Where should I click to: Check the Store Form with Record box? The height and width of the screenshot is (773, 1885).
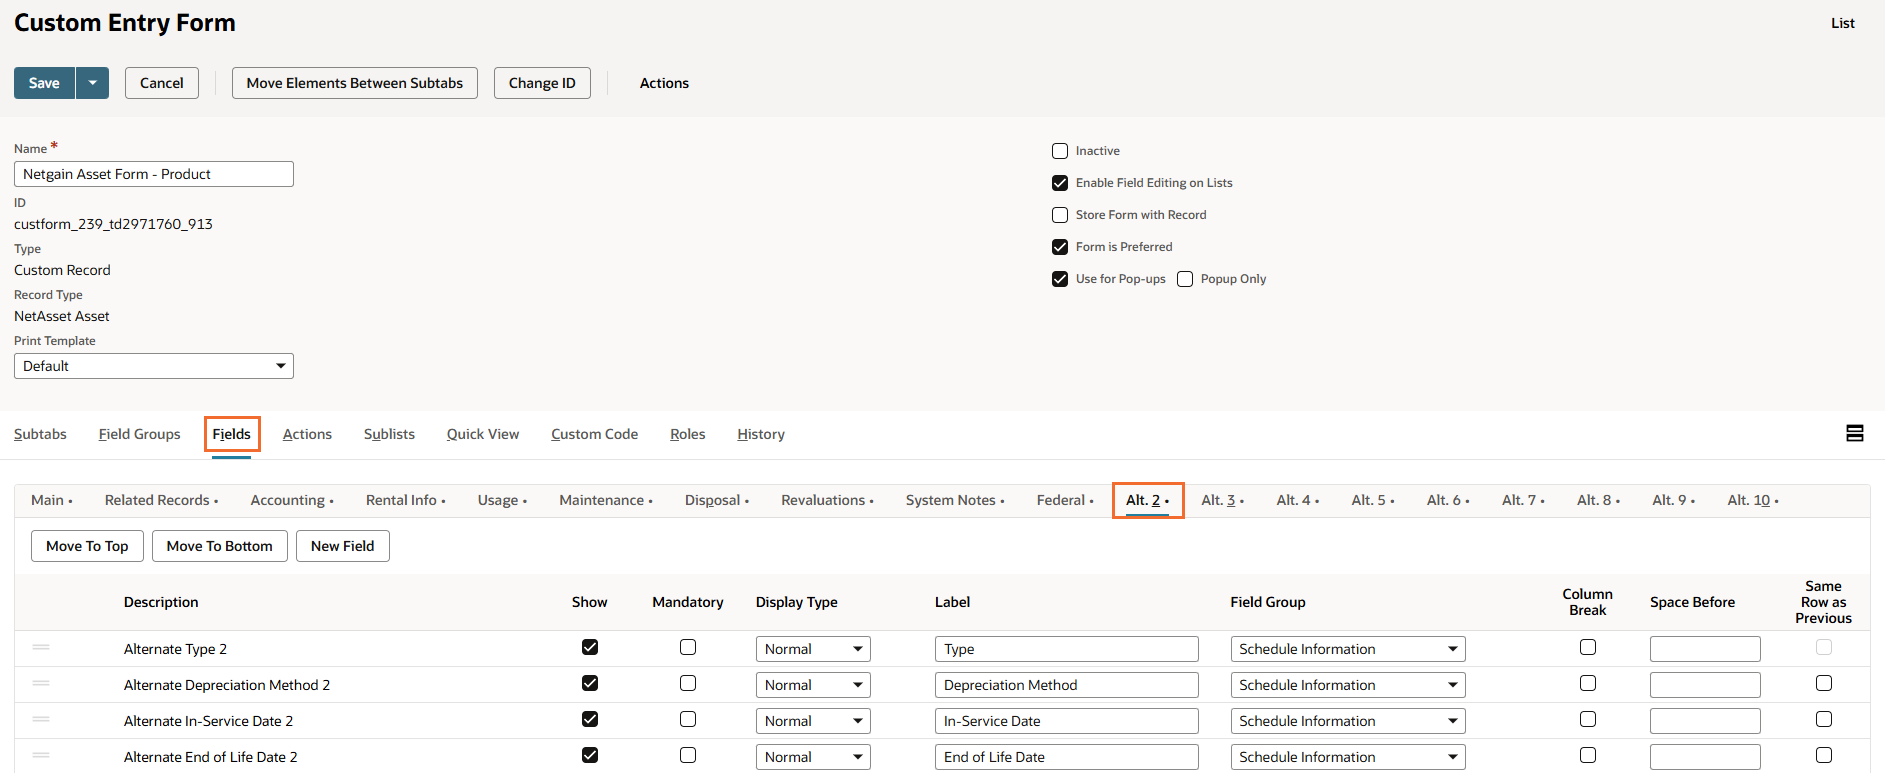click(1060, 215)
